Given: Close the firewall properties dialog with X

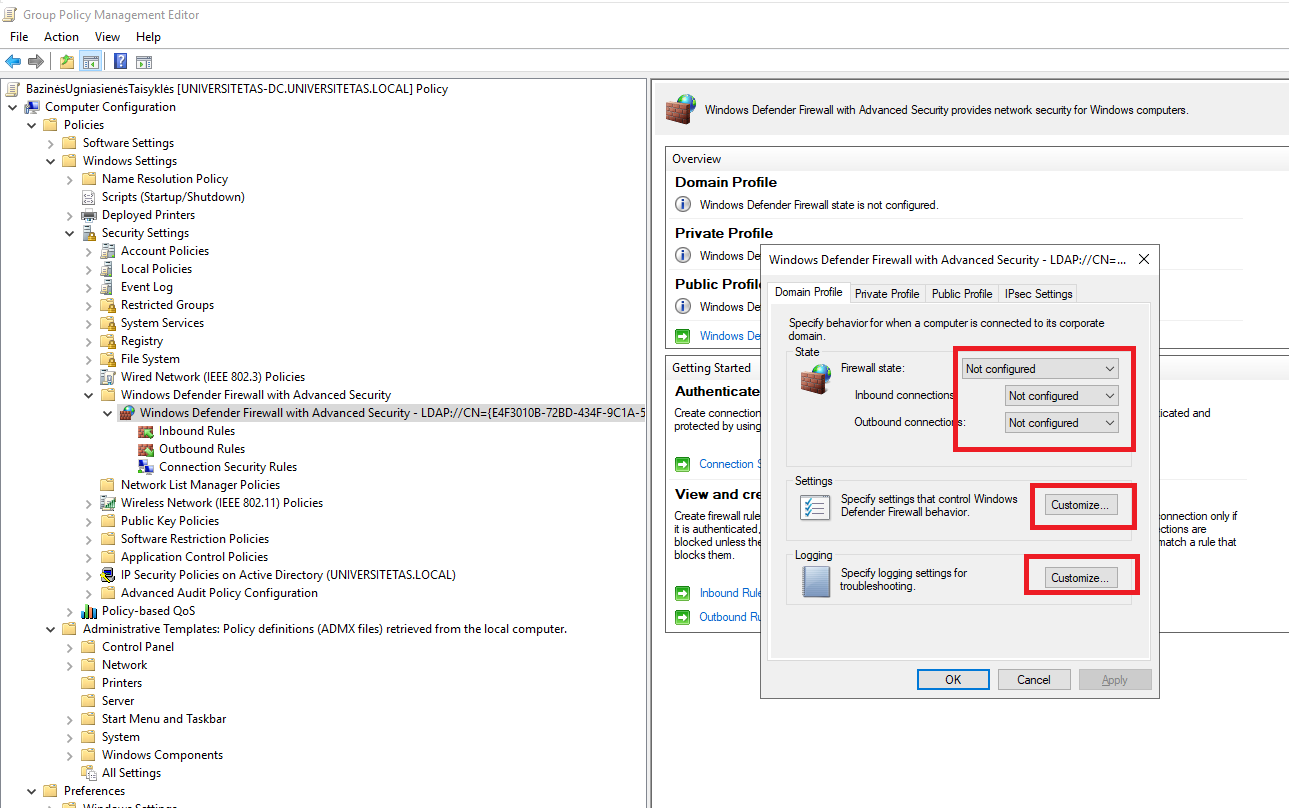Looking at the screenshot, I should pyautogui.click(x=1144, y=259).
